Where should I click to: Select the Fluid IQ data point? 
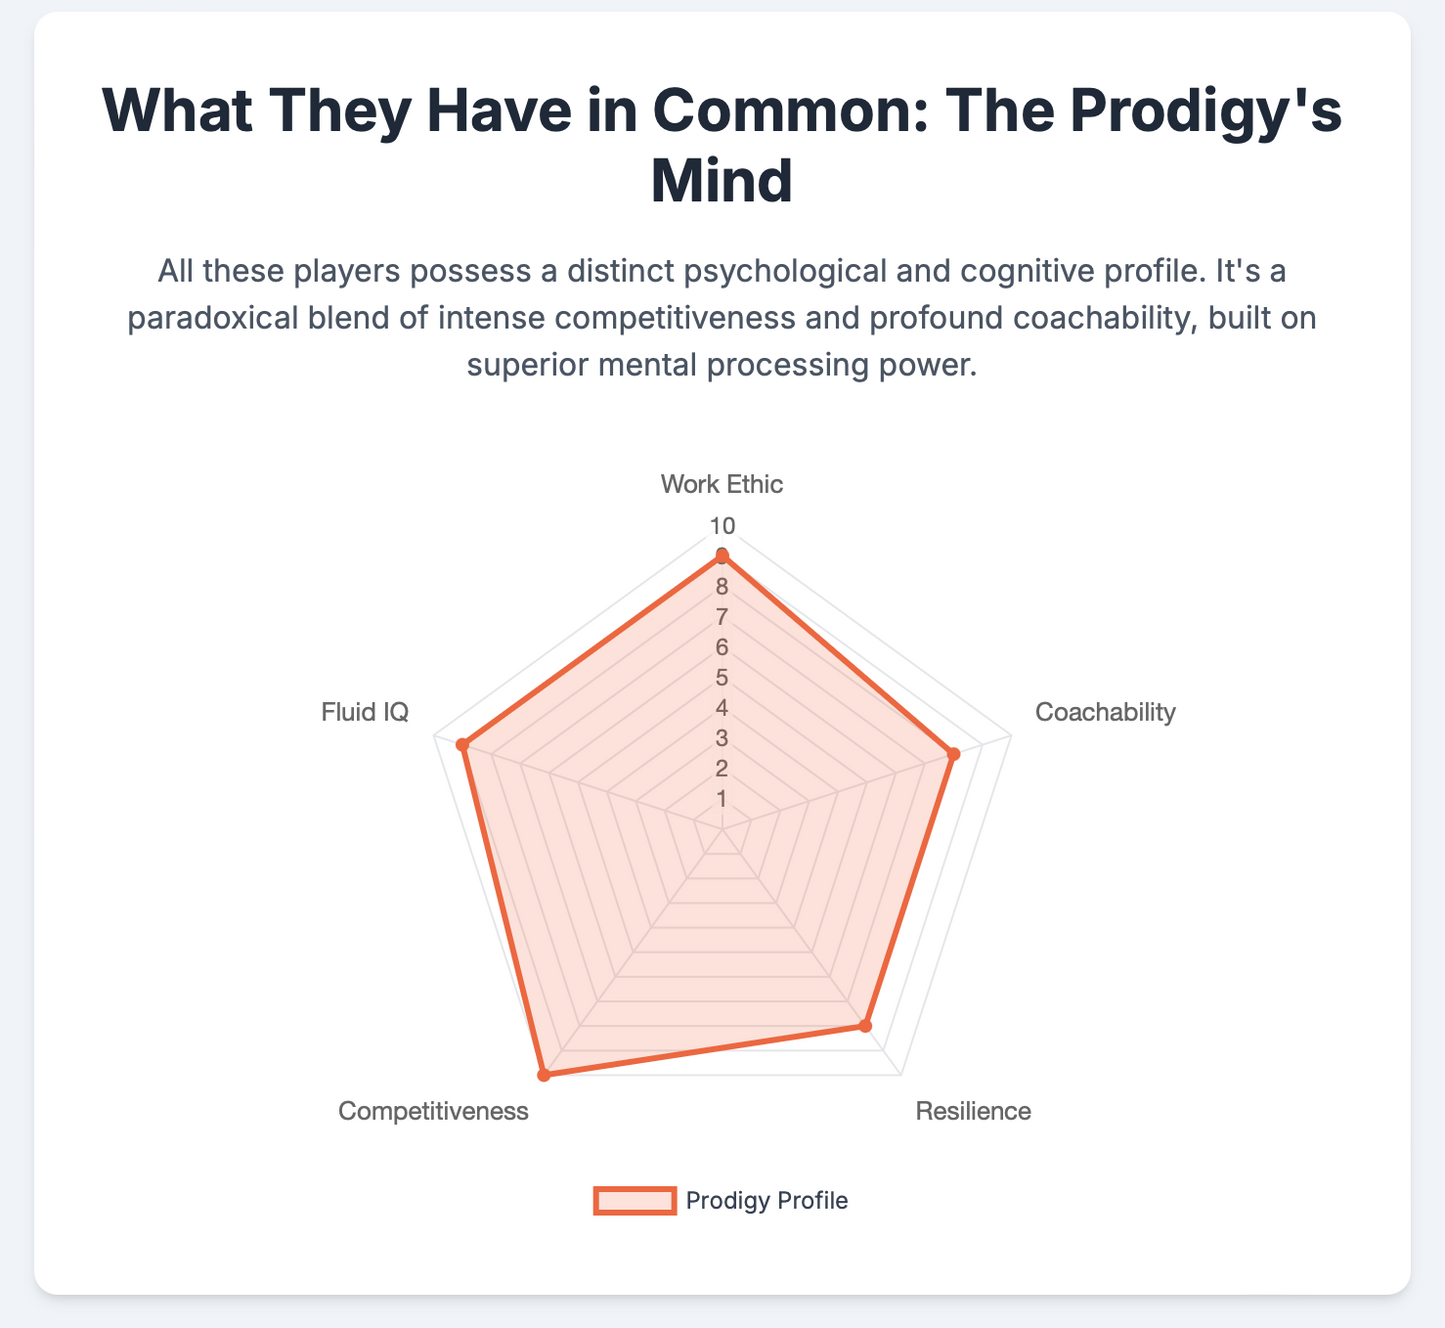pyautogui.click(x=462, y=744)
